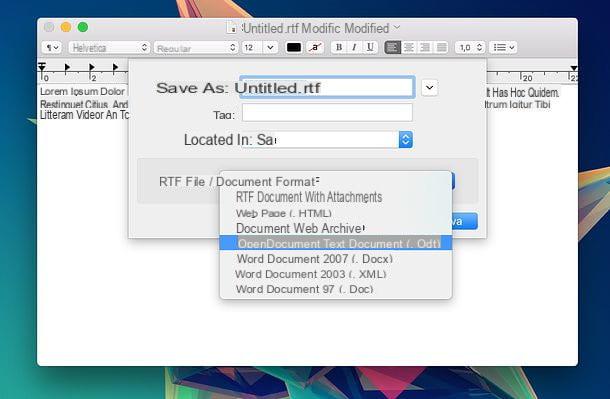The width and height of the screenshot is (610, 399).
Task: Choose Word Document 97 (.Doc)
Action: pos(336,289)
